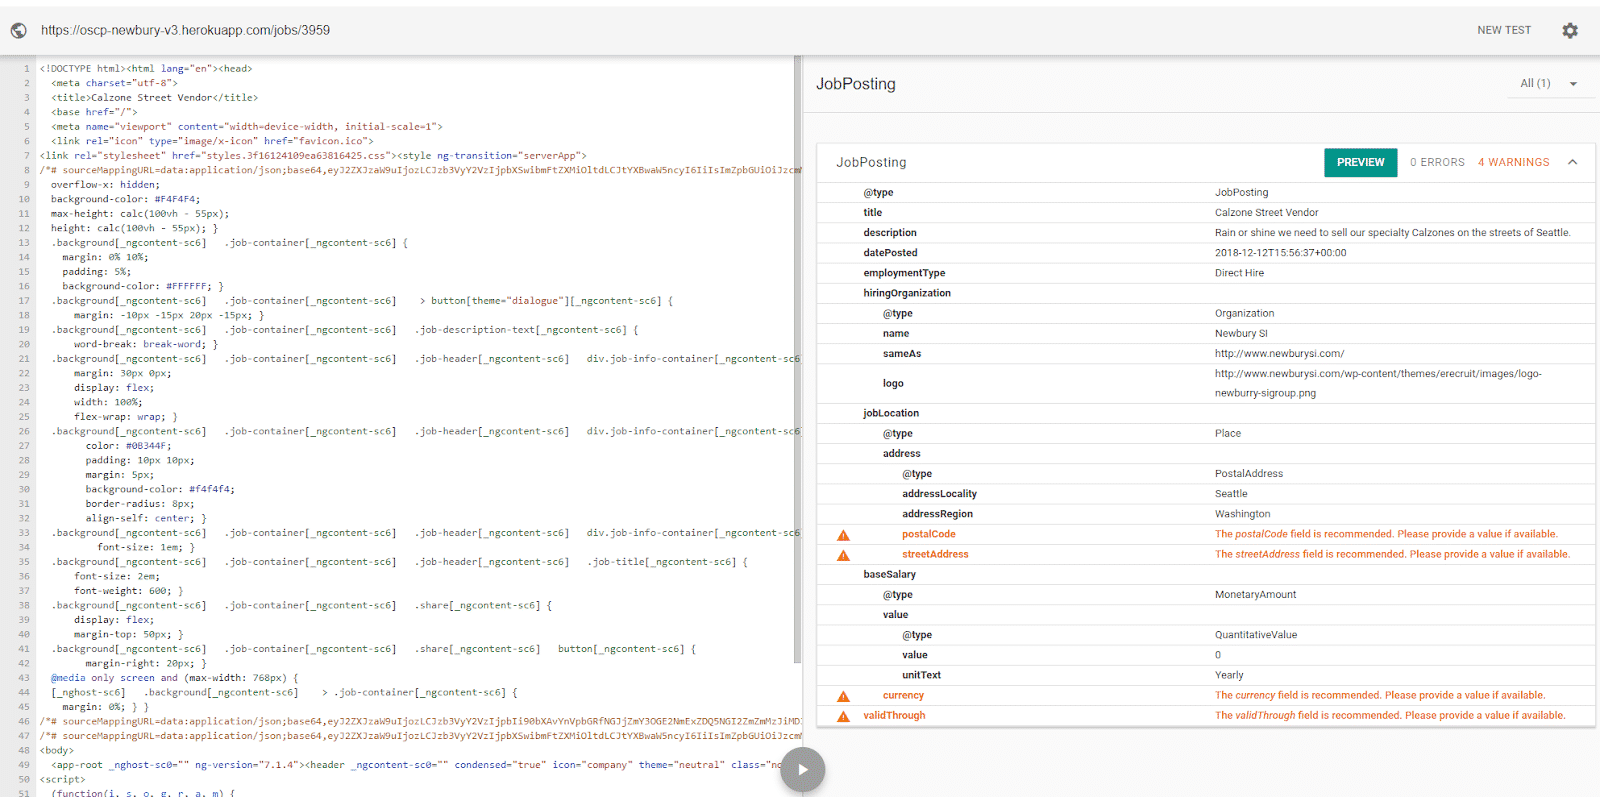This screenshot has height=797, width=1600.
Task: Click the green PREVIEW button
Action: (1360, 162)
